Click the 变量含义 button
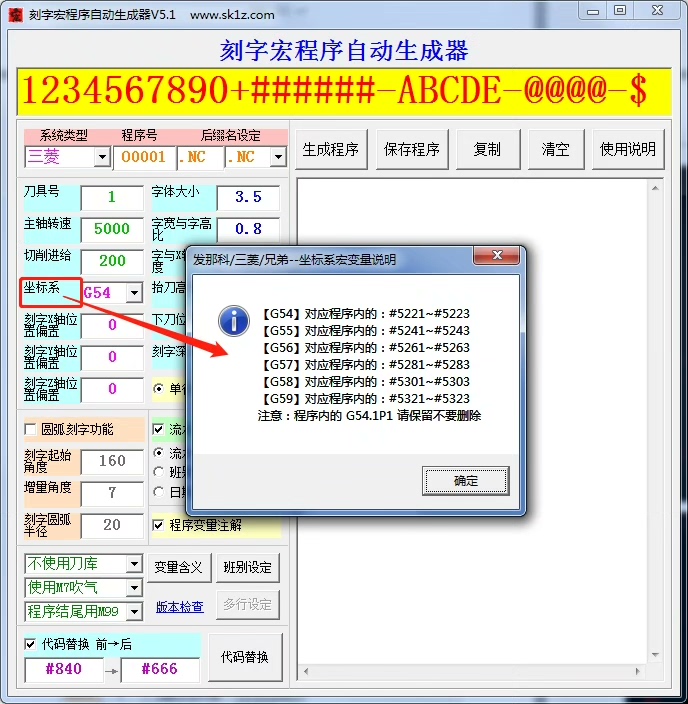This screenshot has height=704, width=688. coord(179,568)
